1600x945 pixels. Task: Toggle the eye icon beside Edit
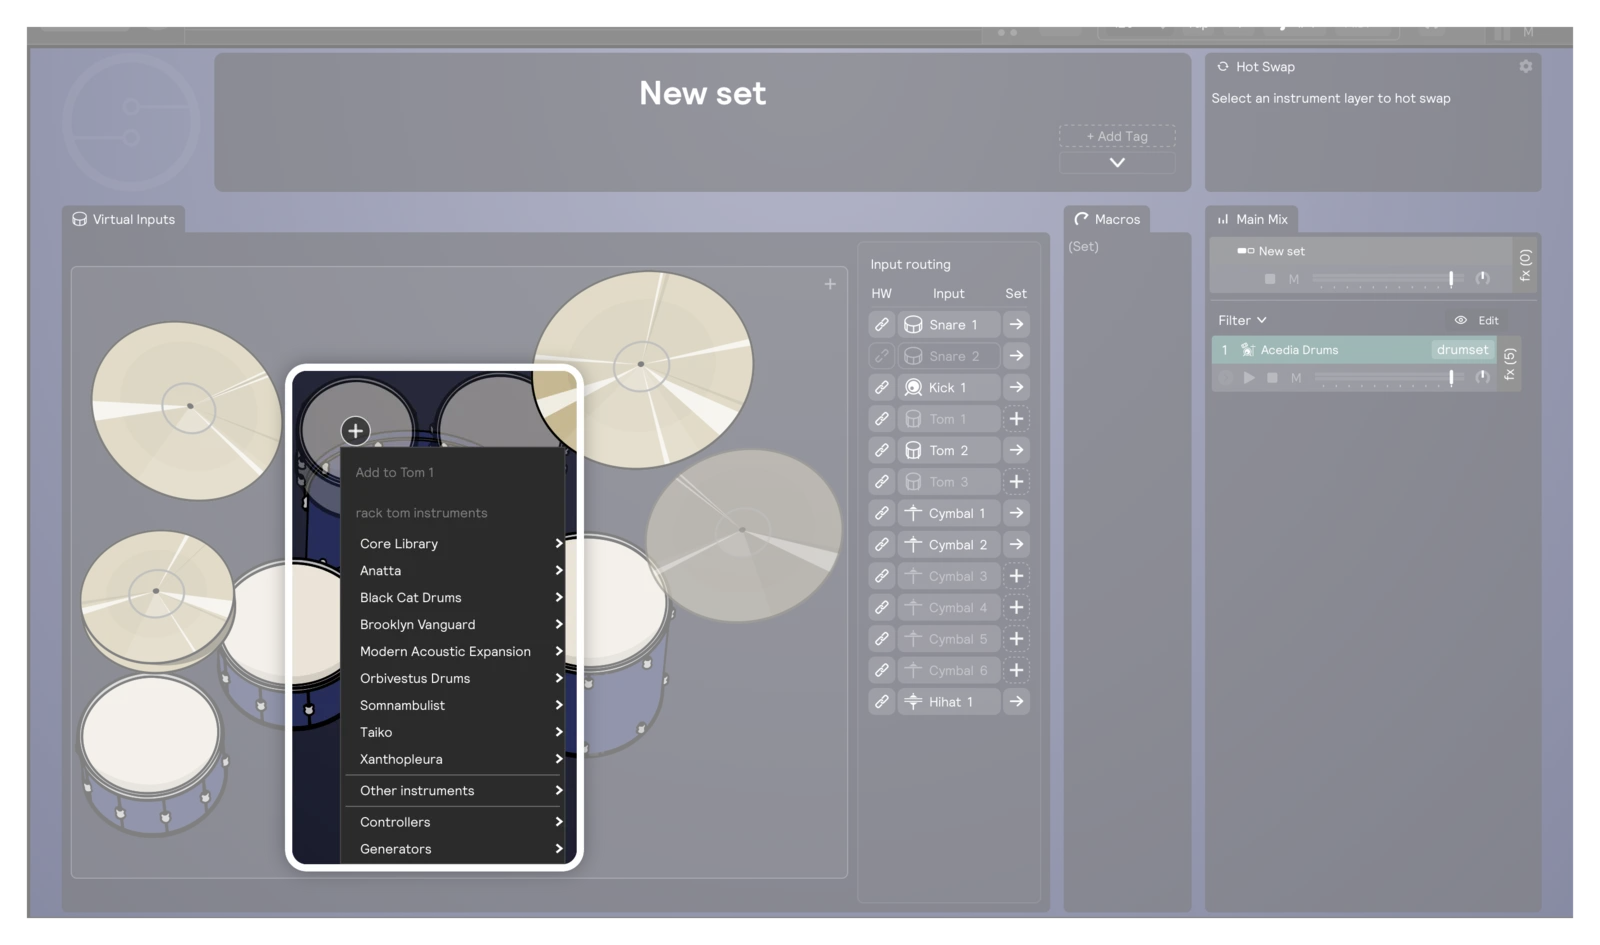[1461, 320]
